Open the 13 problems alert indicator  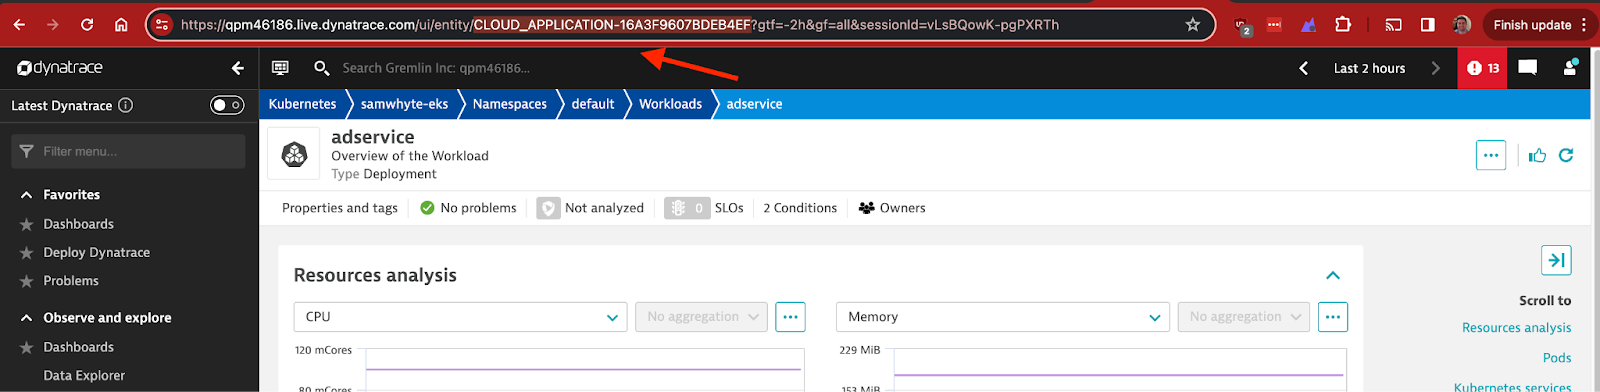[x=1483, y=68]
